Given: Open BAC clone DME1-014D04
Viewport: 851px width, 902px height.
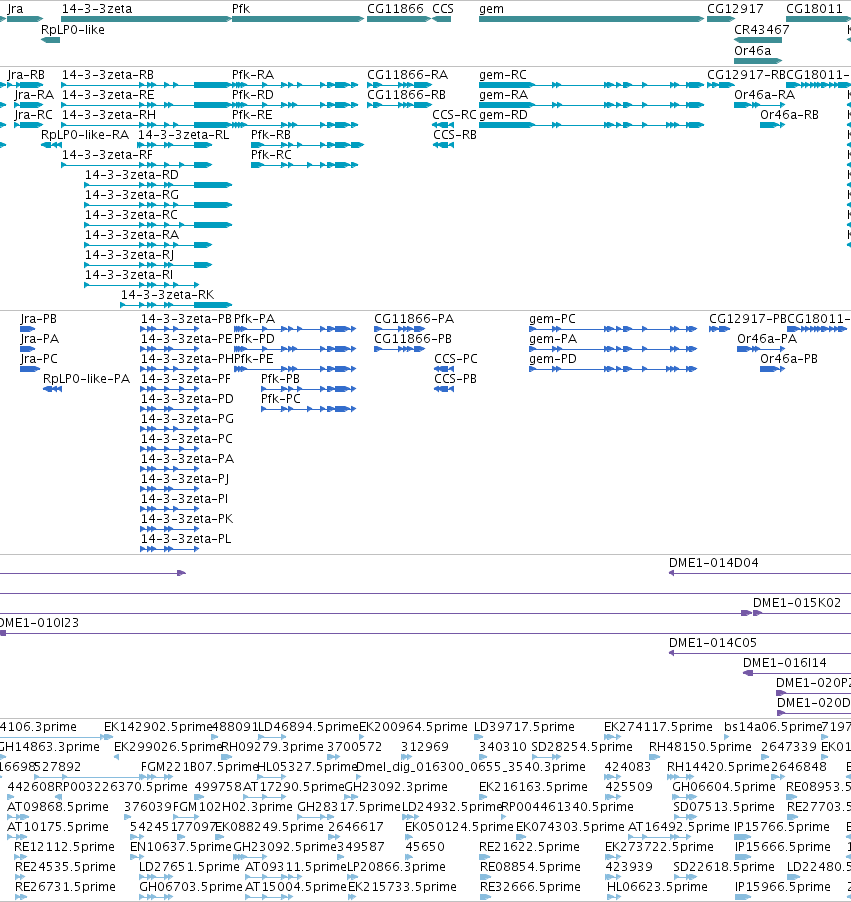Looking at the screenshot, I should pos(713,563).
